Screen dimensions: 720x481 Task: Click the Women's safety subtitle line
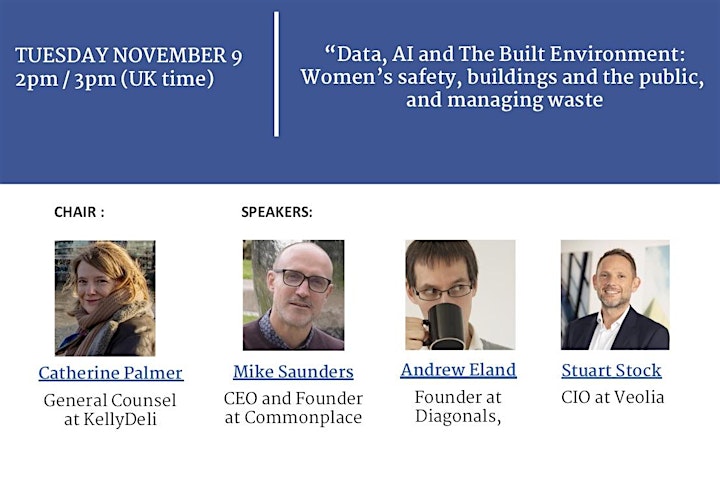coord(502,77)
